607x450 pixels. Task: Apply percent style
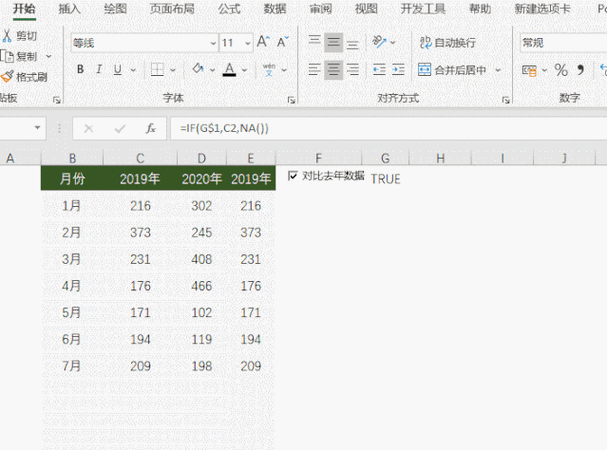coord(561,70)
